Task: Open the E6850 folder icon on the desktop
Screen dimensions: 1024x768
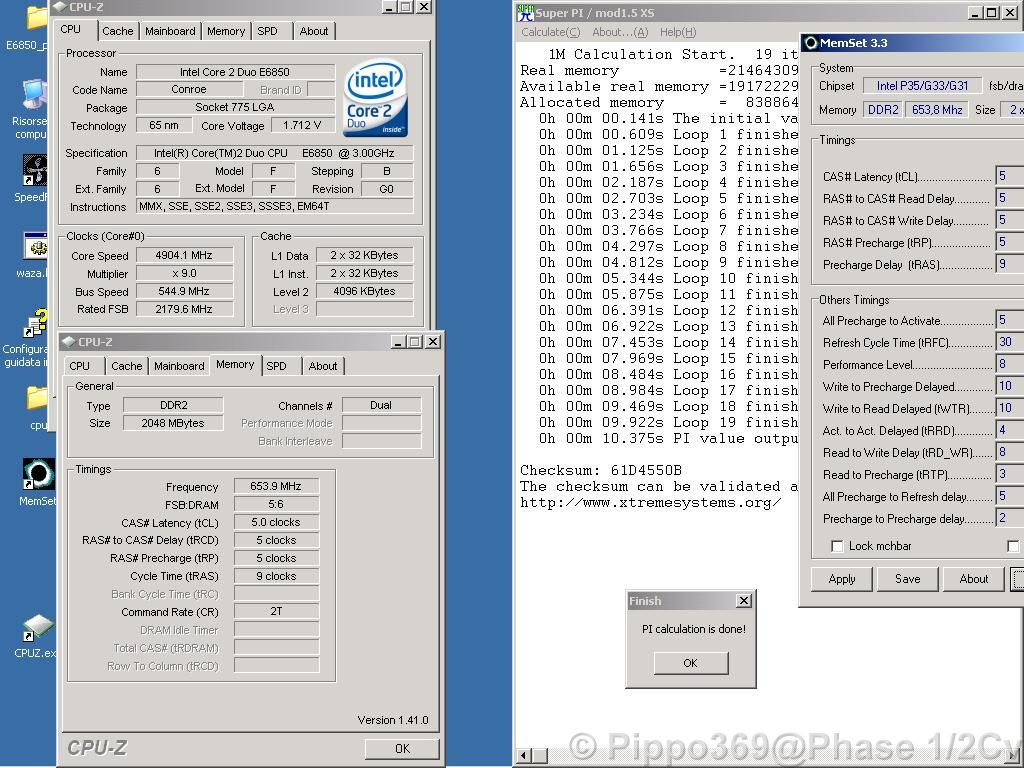Action: (x=37, y=18)
